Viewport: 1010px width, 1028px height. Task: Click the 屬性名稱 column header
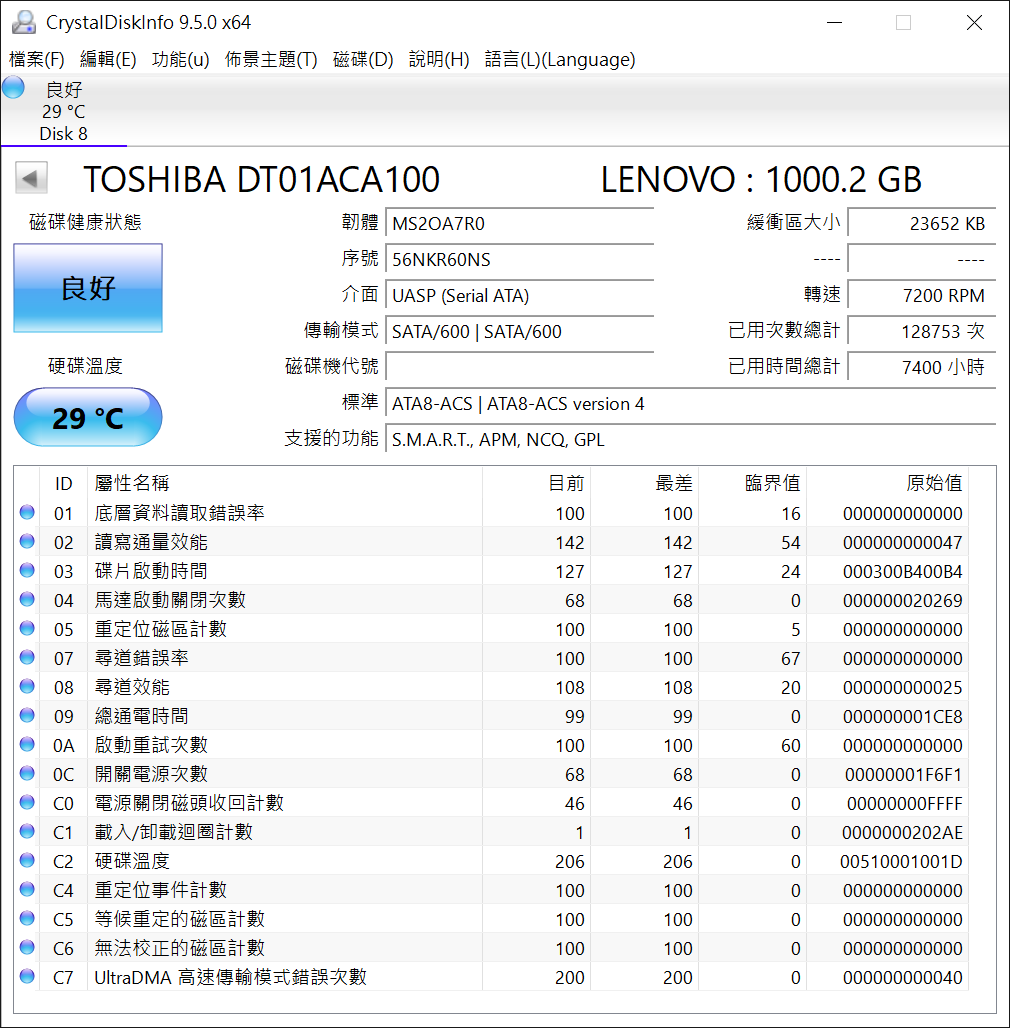(x=285, y=483)
